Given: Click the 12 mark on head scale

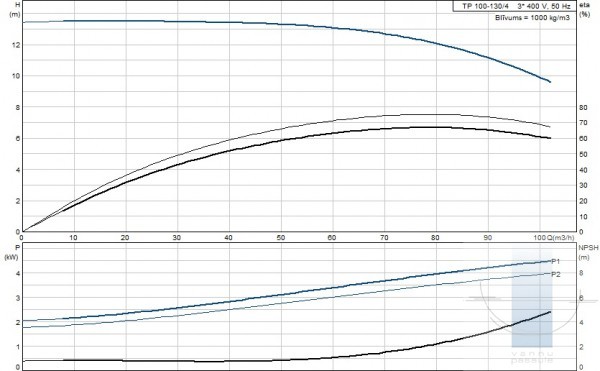Looking at the screenshot, I should pyautogui.click(x=16, y=45).
